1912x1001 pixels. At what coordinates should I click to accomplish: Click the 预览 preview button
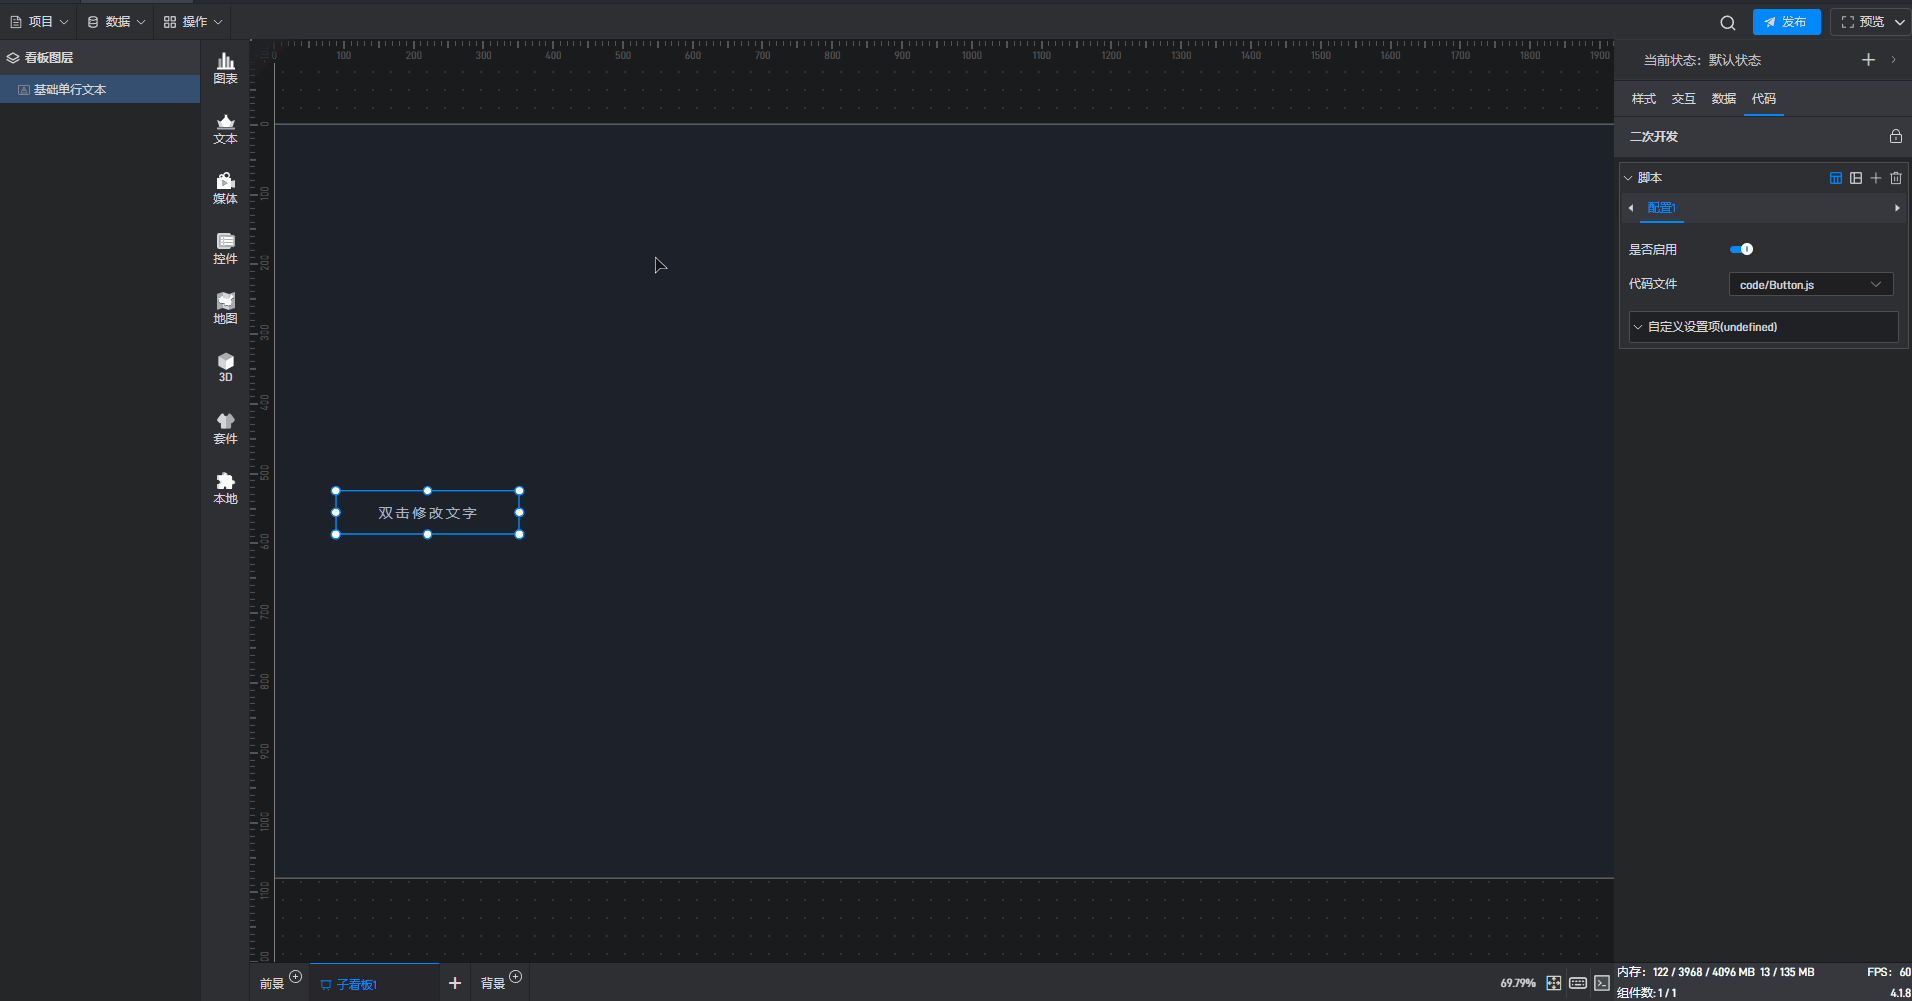click(x=1861, y=22)
